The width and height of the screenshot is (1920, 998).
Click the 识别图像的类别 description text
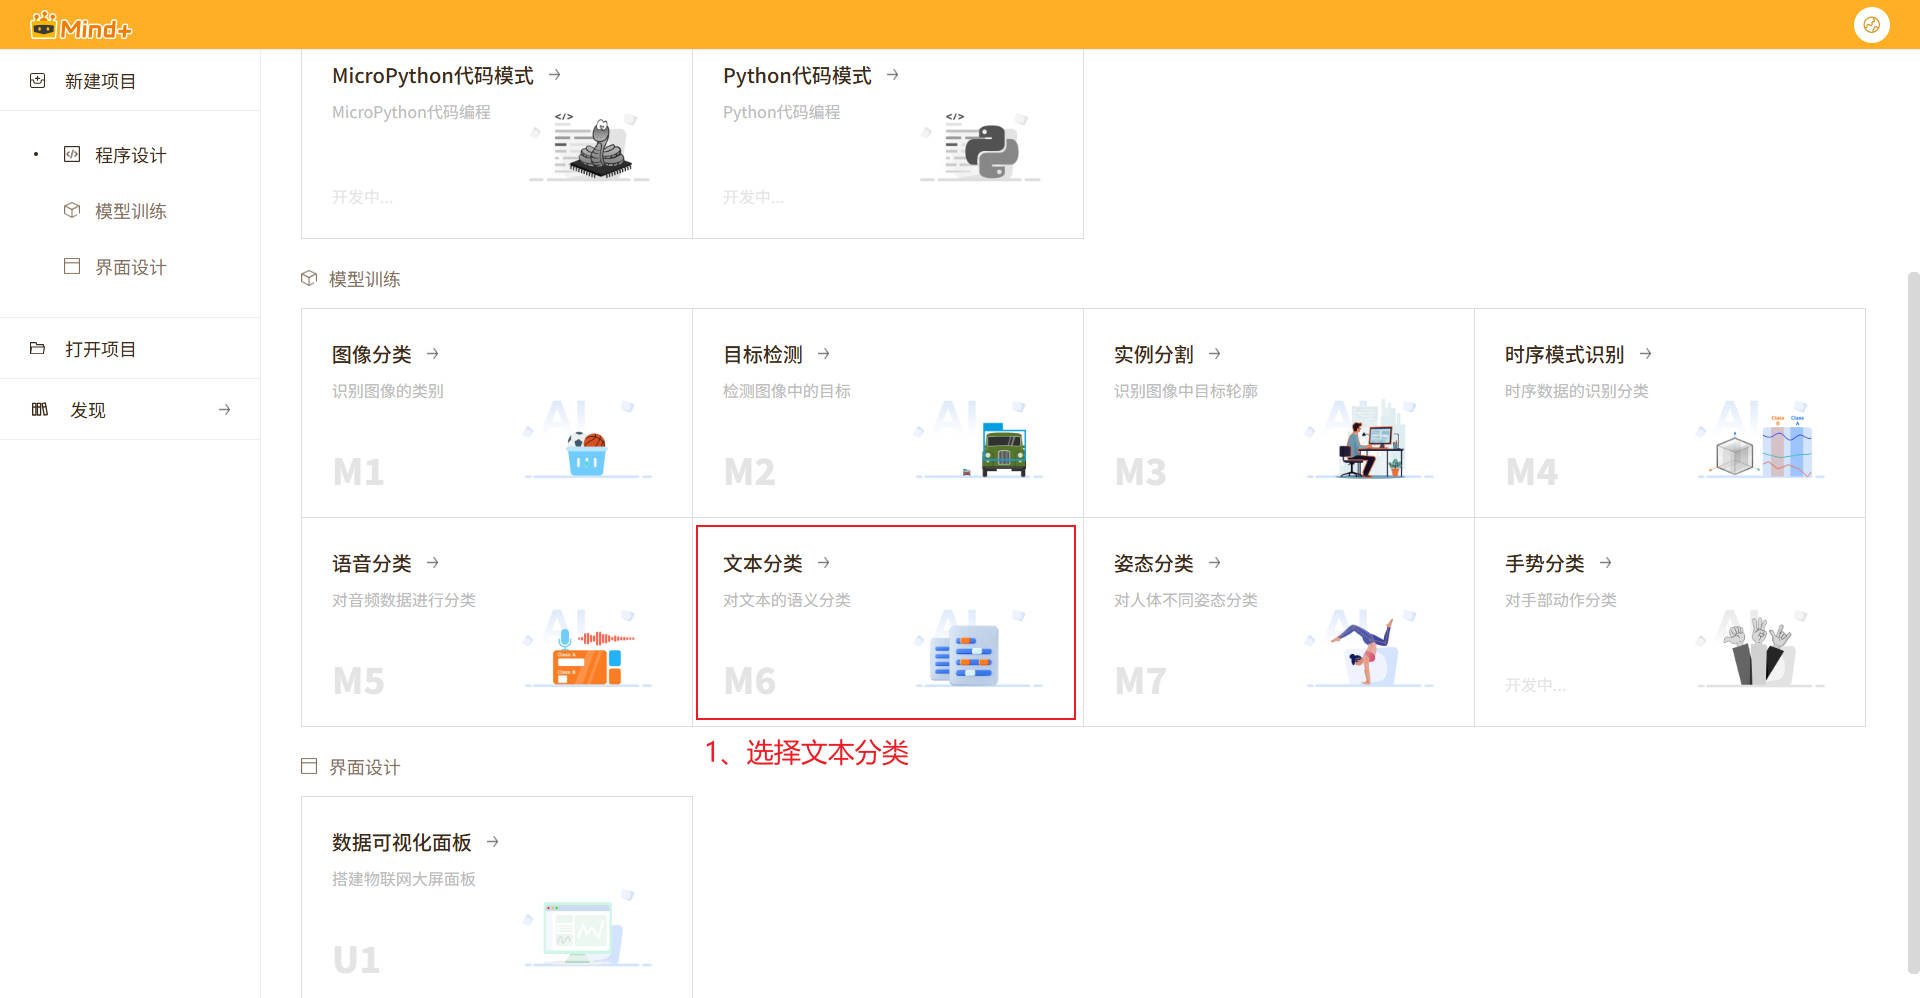pyautogui.click(x=388, y=391)
